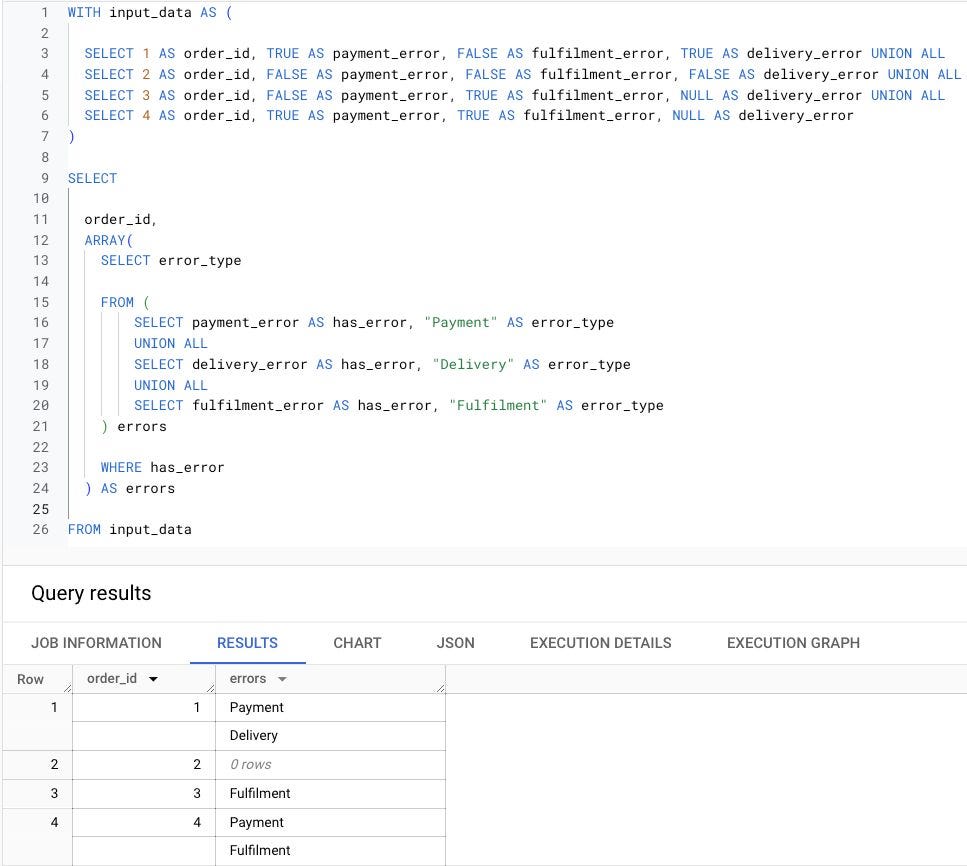Click the Row column resize handle
967x866 pixels.
click(x=68, y=688)
